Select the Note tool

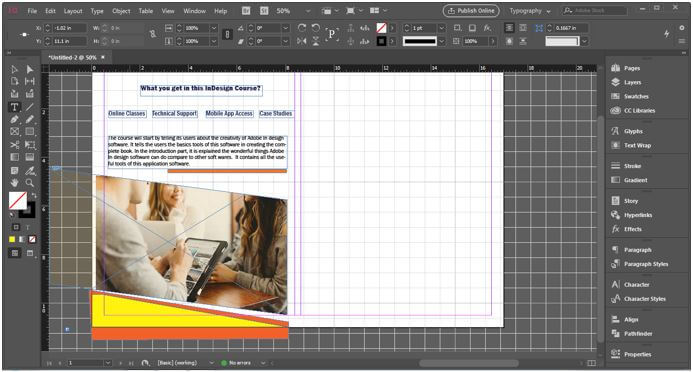click(14, 171)
